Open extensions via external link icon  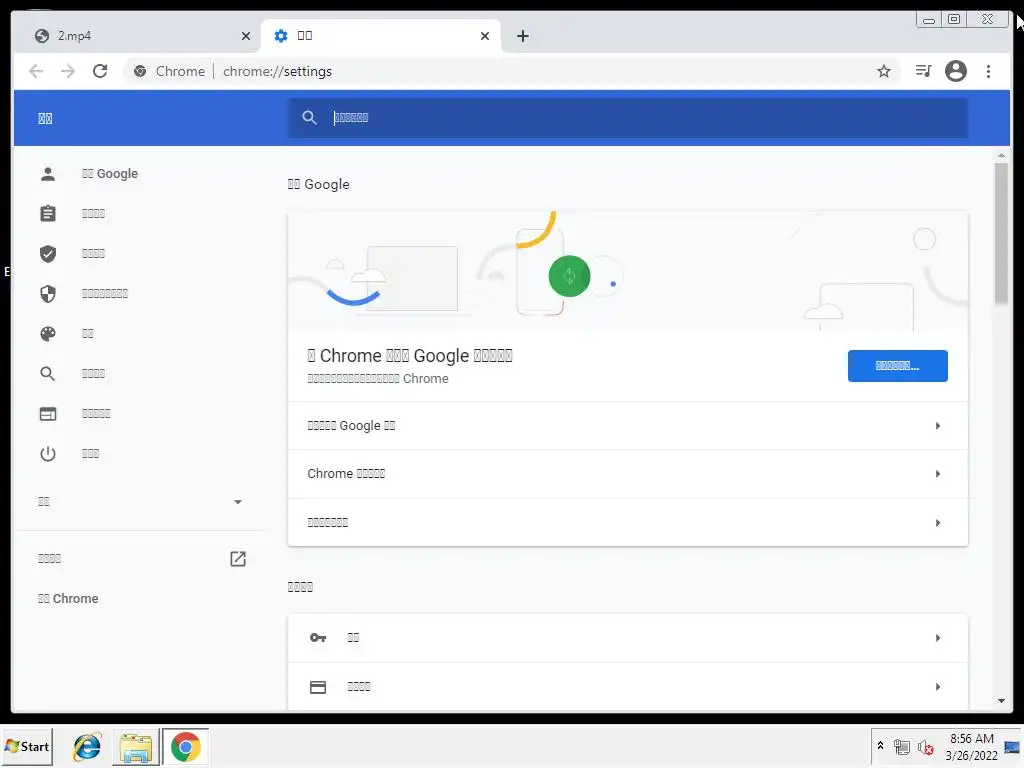(x=238, y=559)
